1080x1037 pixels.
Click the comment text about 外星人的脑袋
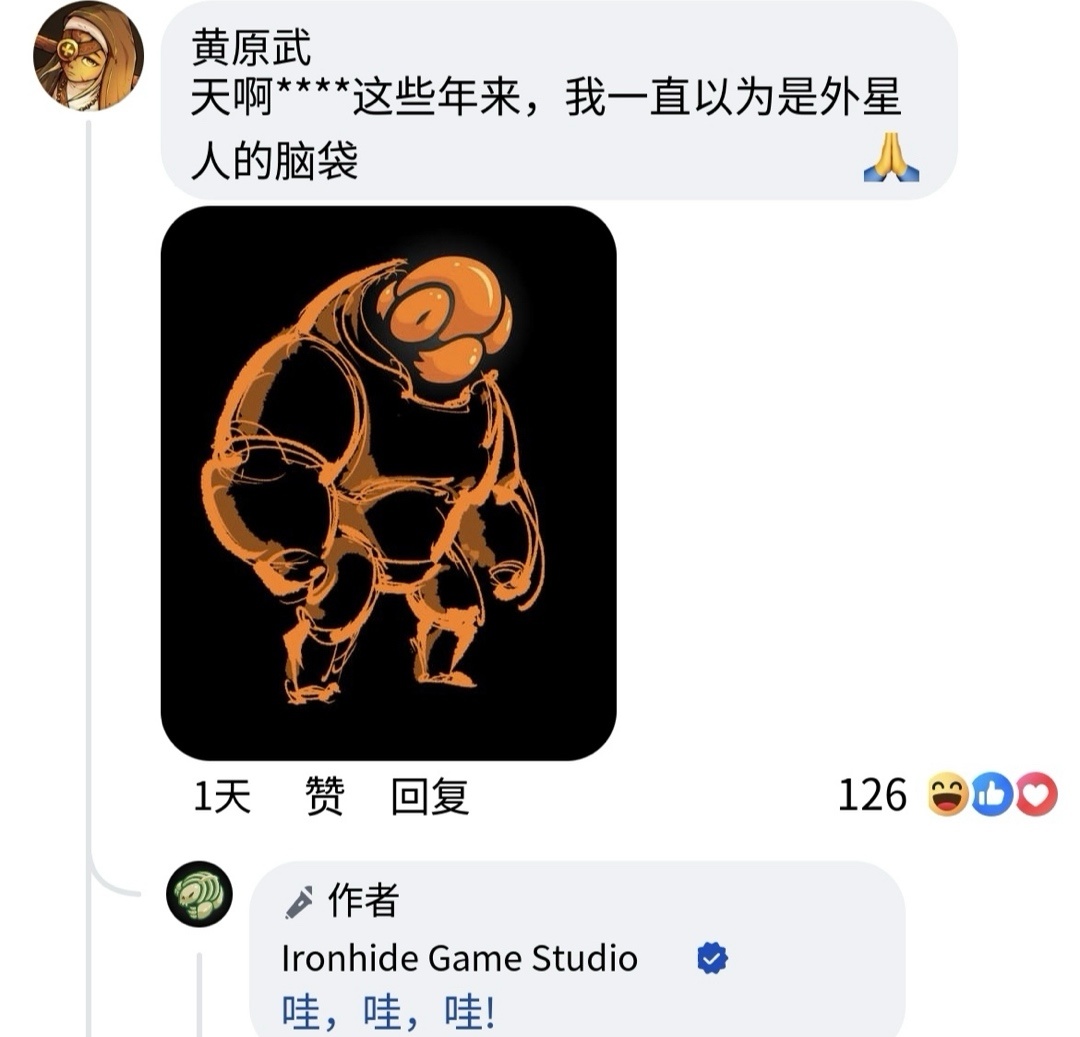[546, 129]
